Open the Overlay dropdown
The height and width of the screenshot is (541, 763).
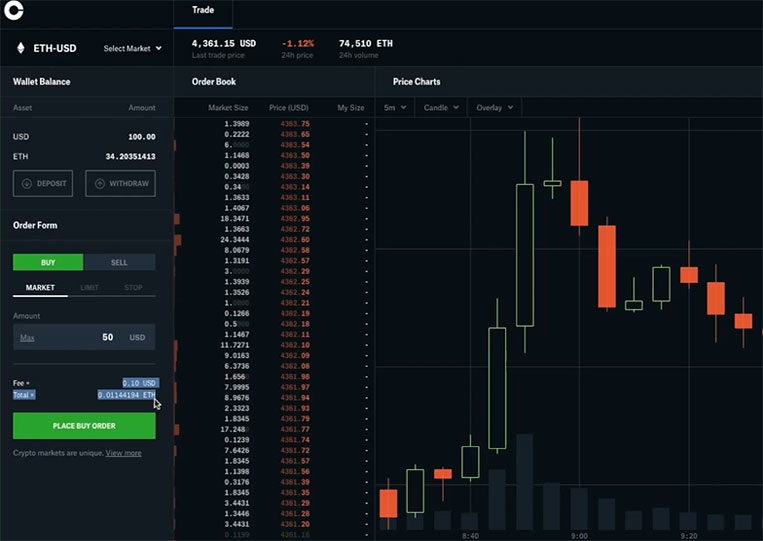pos(494,108)
